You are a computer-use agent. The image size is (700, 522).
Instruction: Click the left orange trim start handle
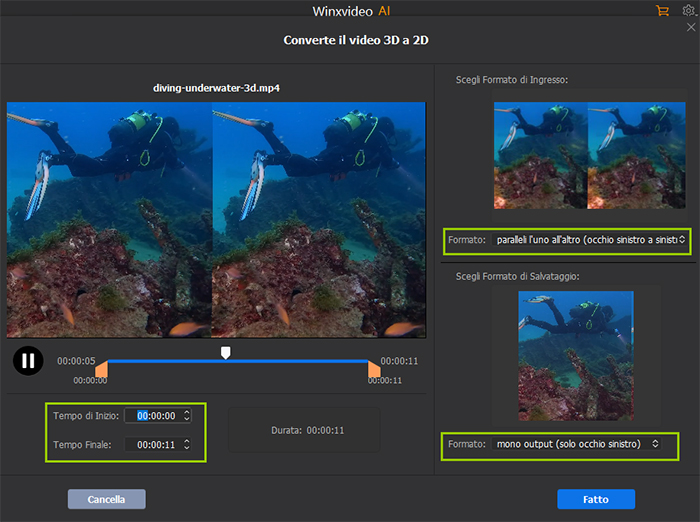101,370
